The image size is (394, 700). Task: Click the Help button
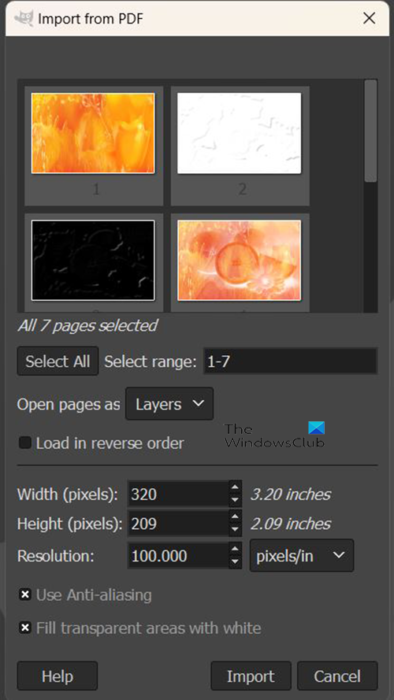click(x=58, y=676)
